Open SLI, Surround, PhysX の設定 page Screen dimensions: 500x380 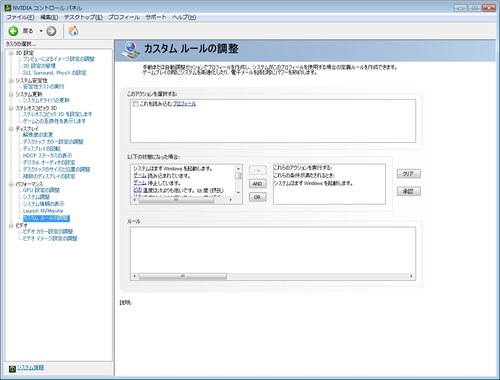55,73
